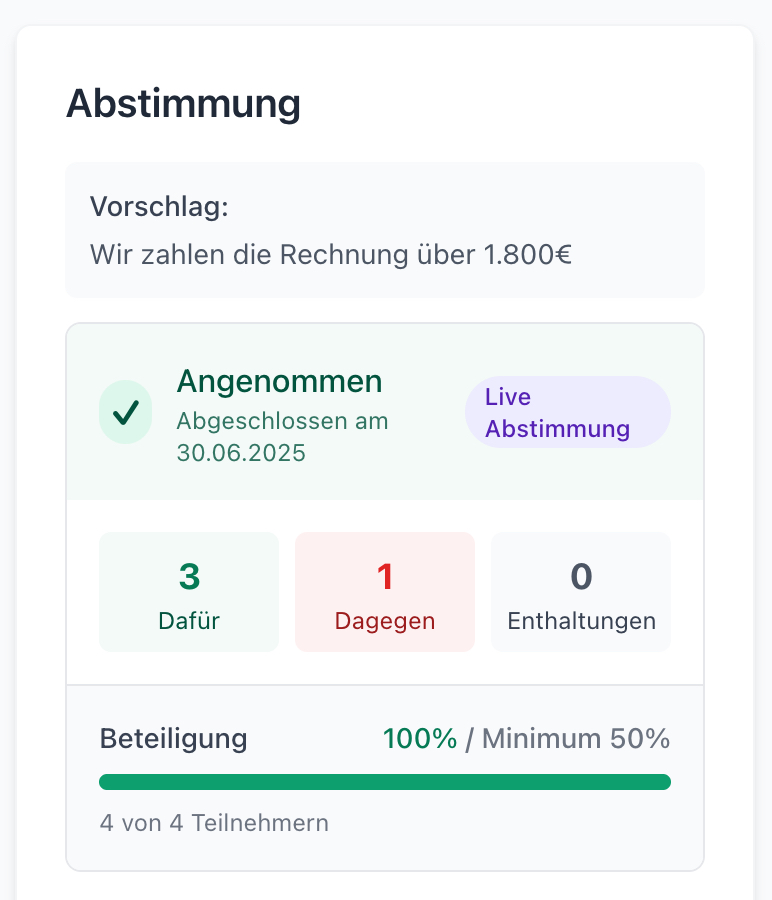Viewport: 772px width, 900px height.
Task: Select the "Dafür" label
Action: 189,620
